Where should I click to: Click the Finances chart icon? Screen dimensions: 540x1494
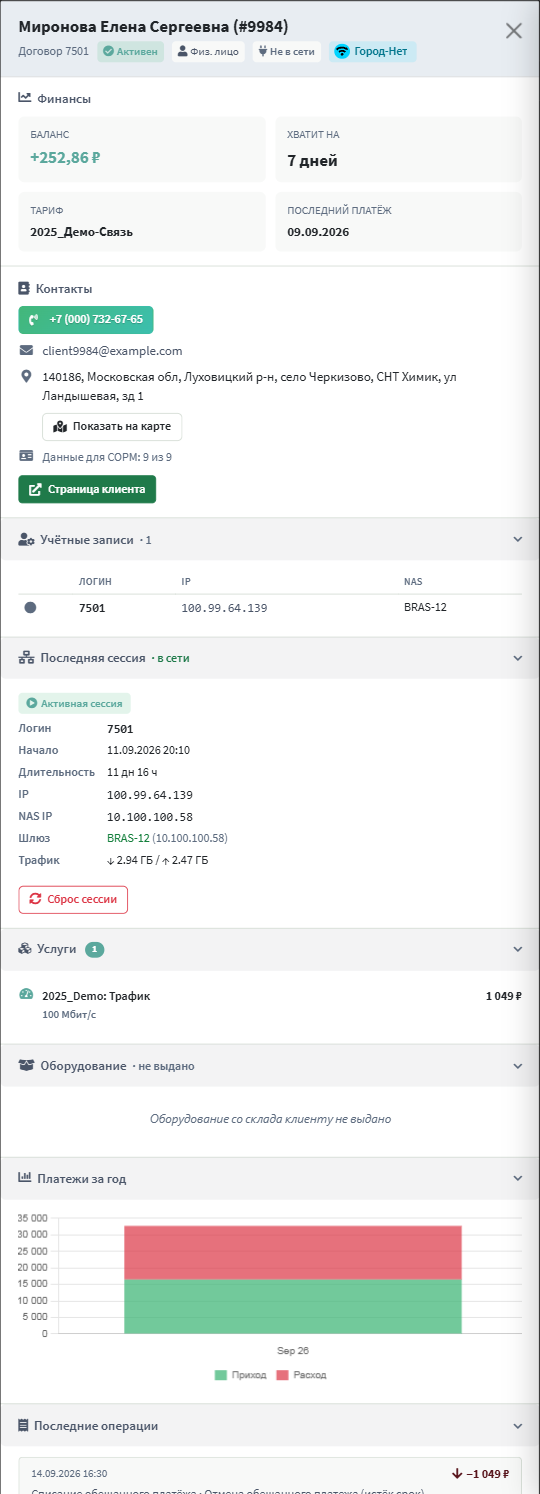click(24, 99)
